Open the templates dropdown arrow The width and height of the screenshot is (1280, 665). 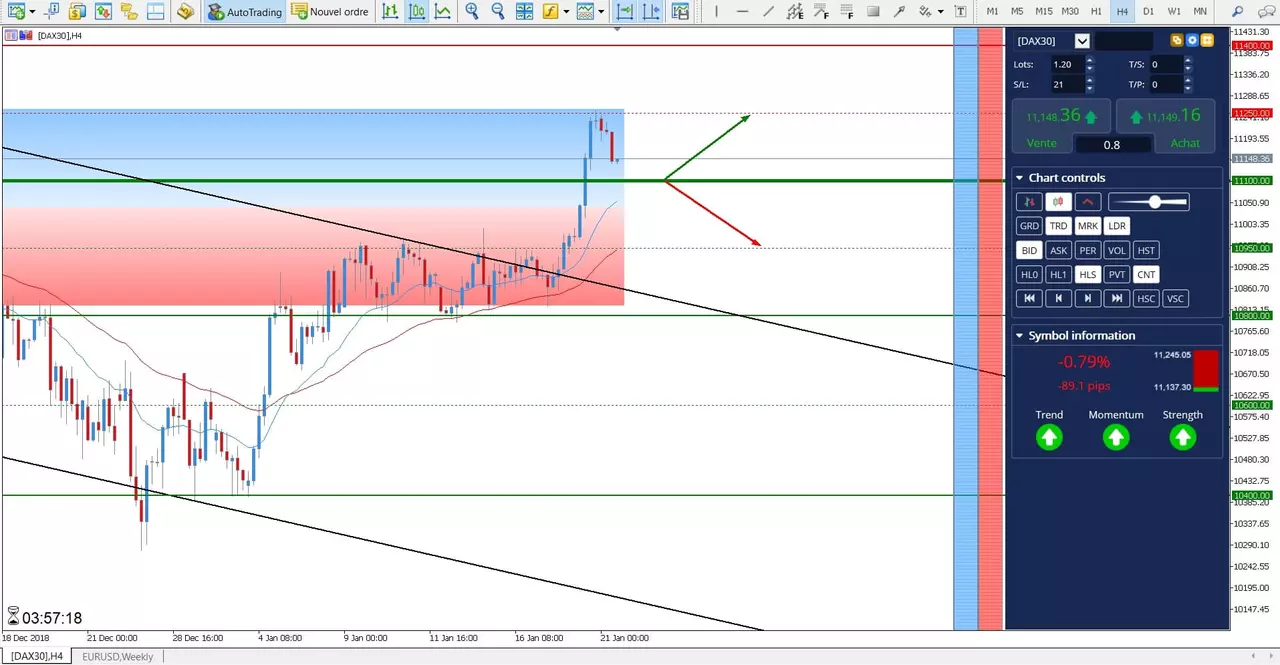601,12
